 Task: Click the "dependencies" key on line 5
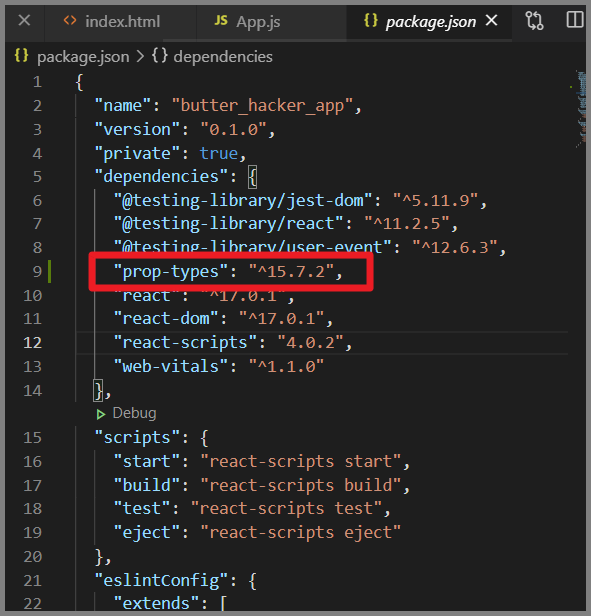pos(162,177)
